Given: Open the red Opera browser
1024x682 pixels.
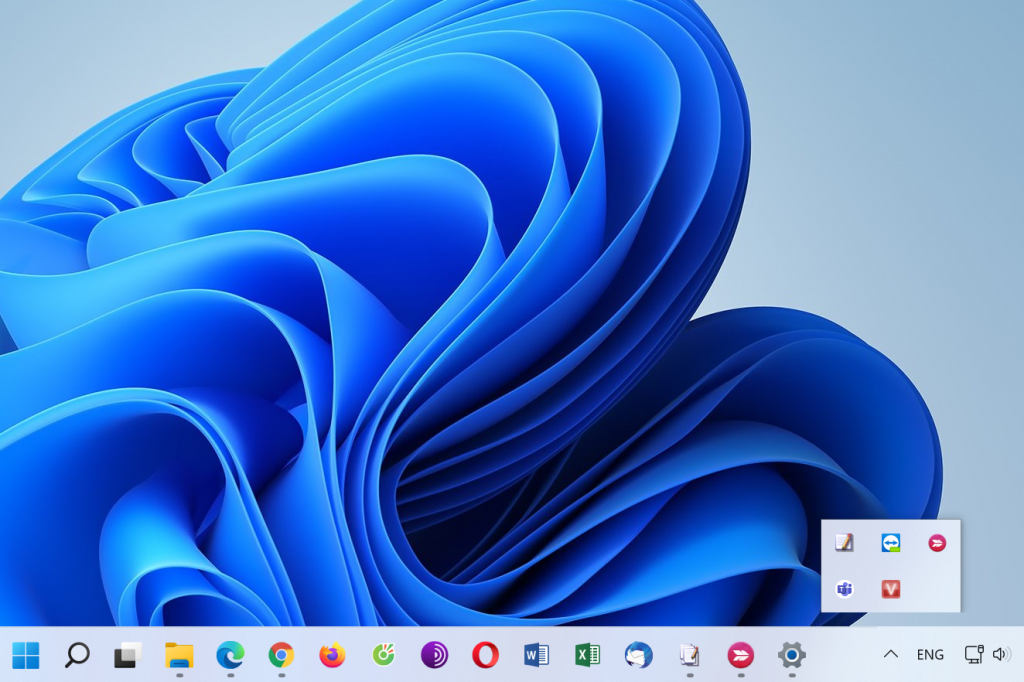Looking at the screenshot, I should [x=485, y=655].
